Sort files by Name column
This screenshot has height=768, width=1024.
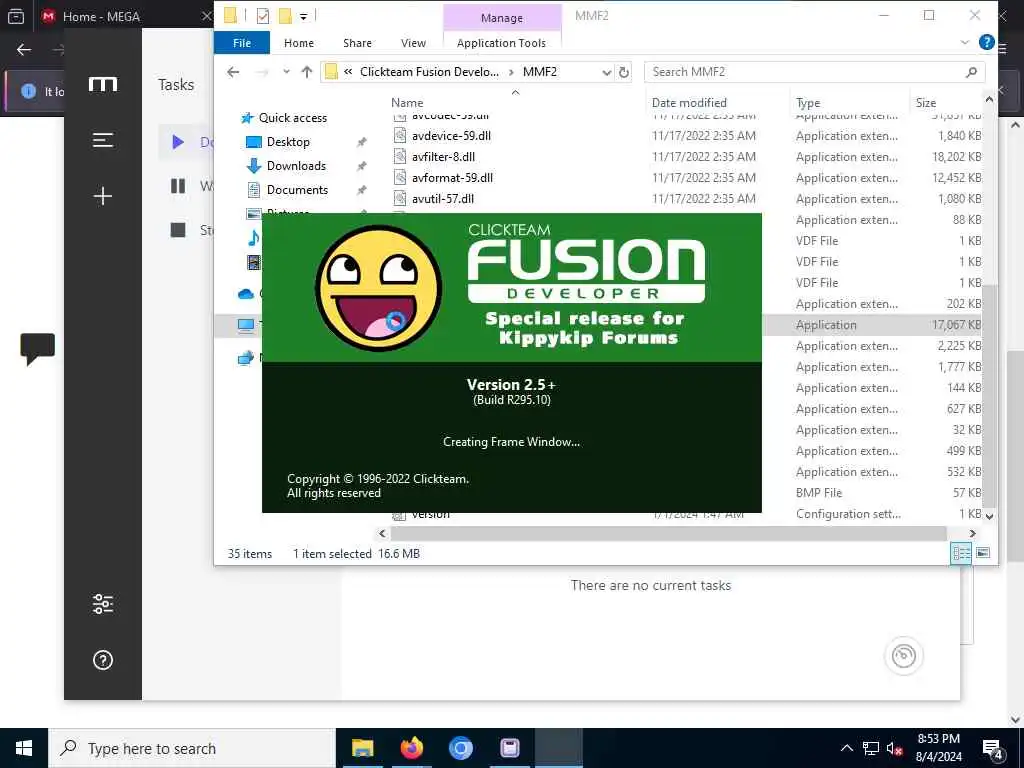tap(407, 103)
